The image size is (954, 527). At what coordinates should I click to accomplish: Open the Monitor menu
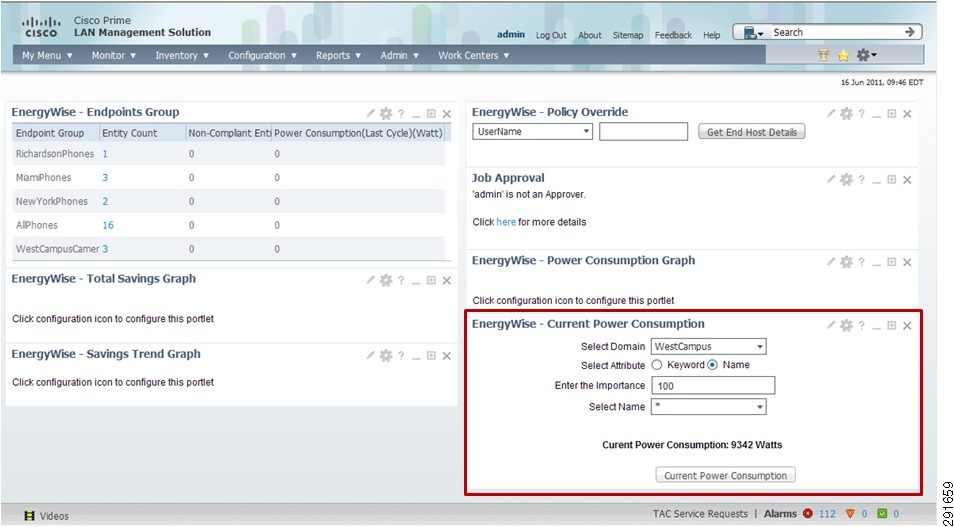114,55
